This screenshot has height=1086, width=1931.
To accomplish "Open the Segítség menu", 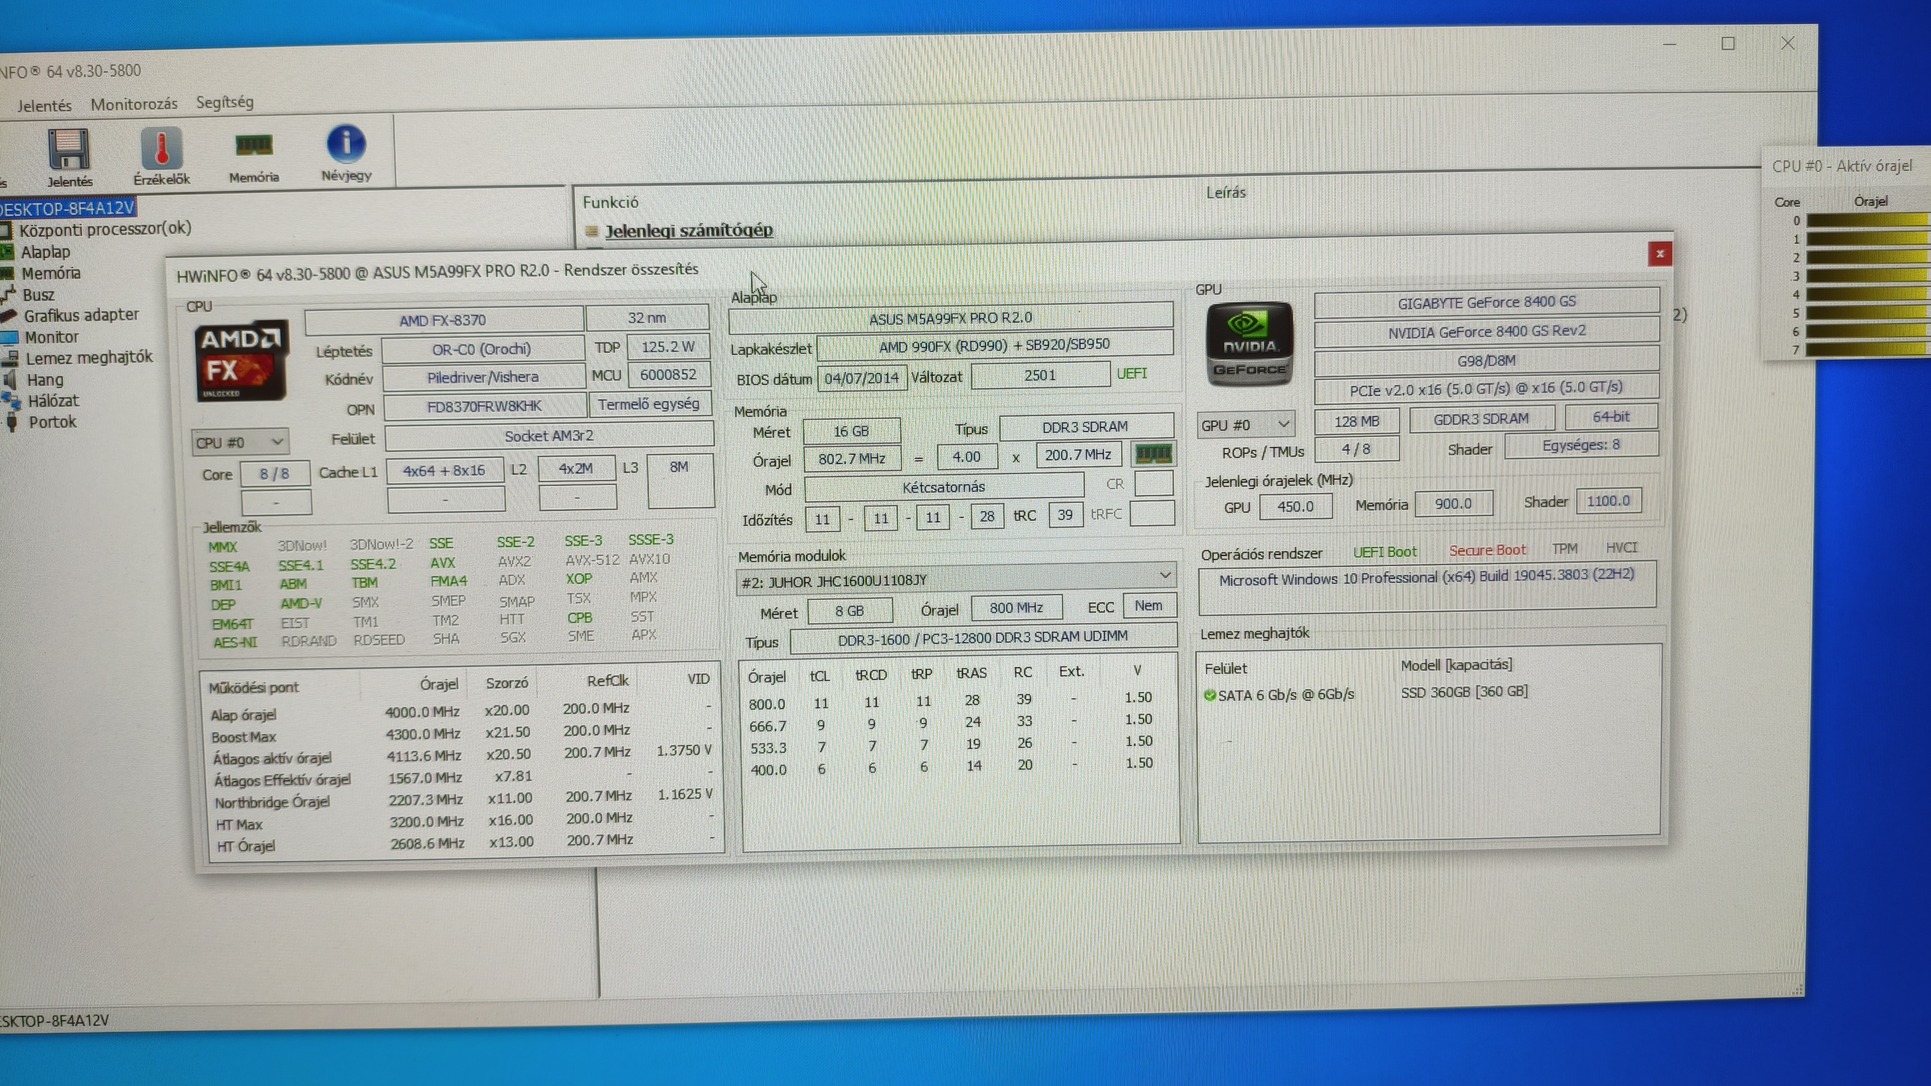I will [225, 102].
